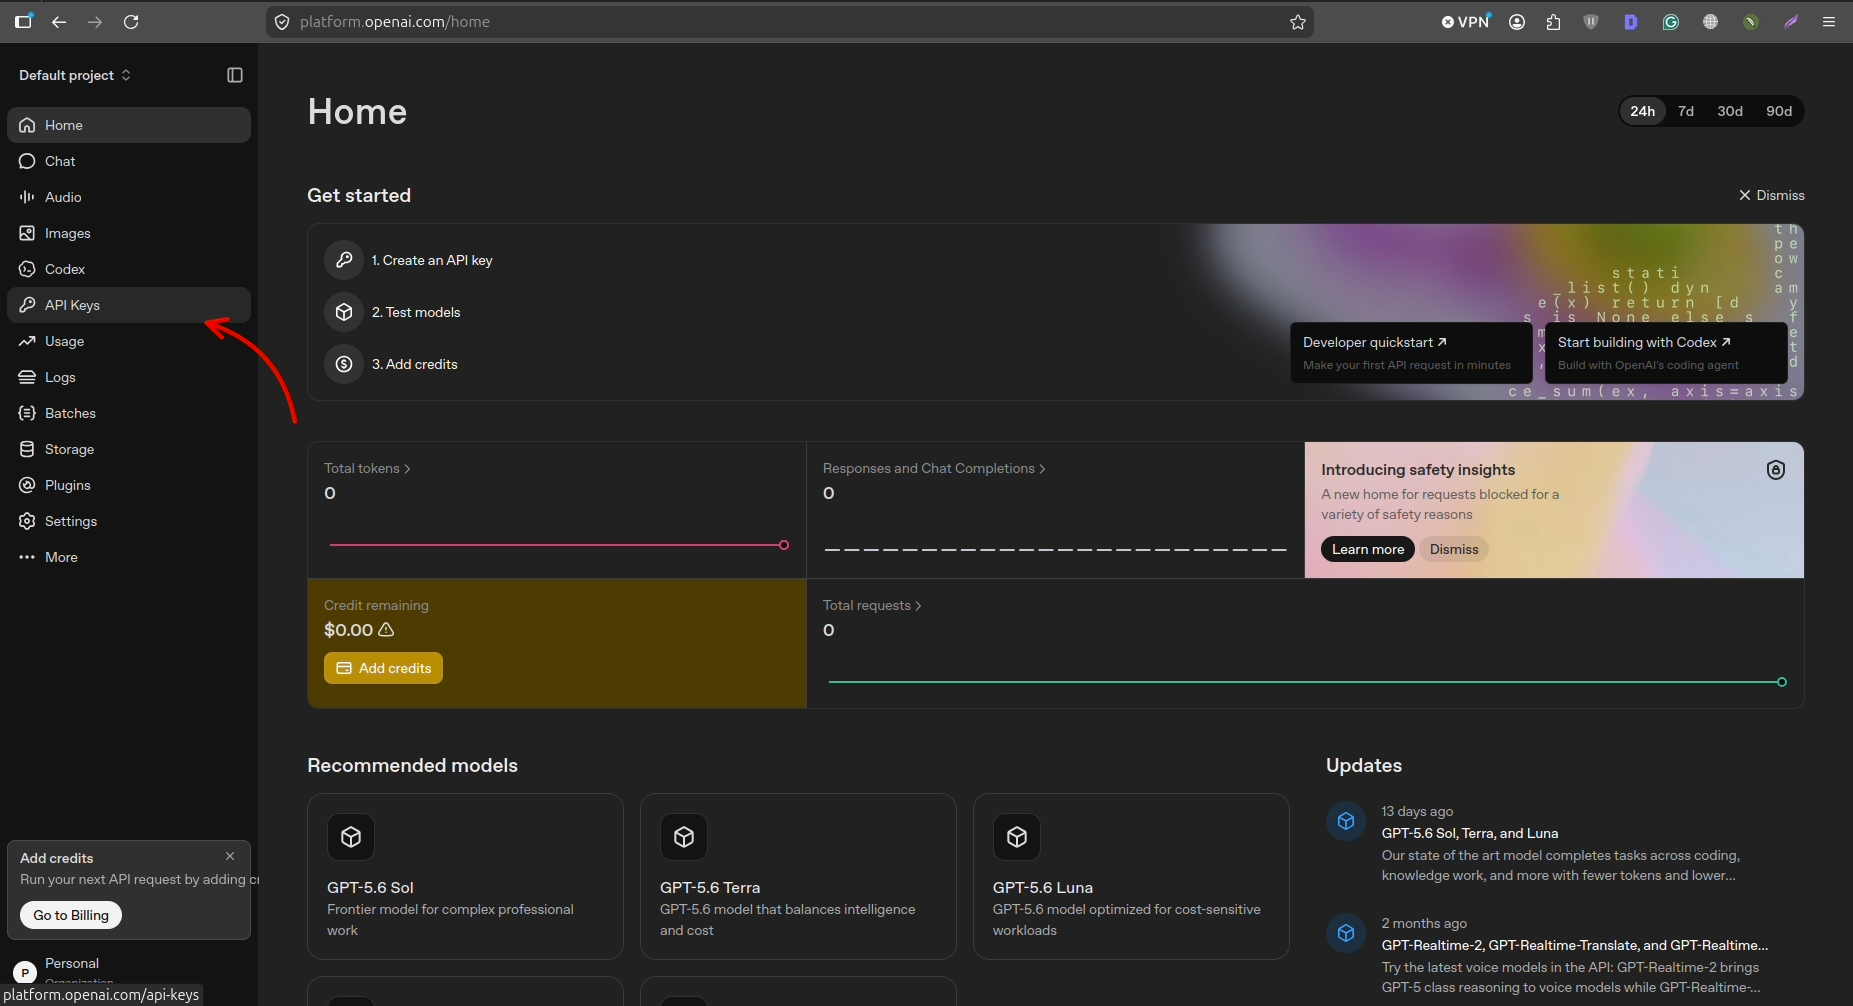Reload the page in the browser
Image resolution: width=1853 pixels, height=1006 pixels.
tap(131, 21)
